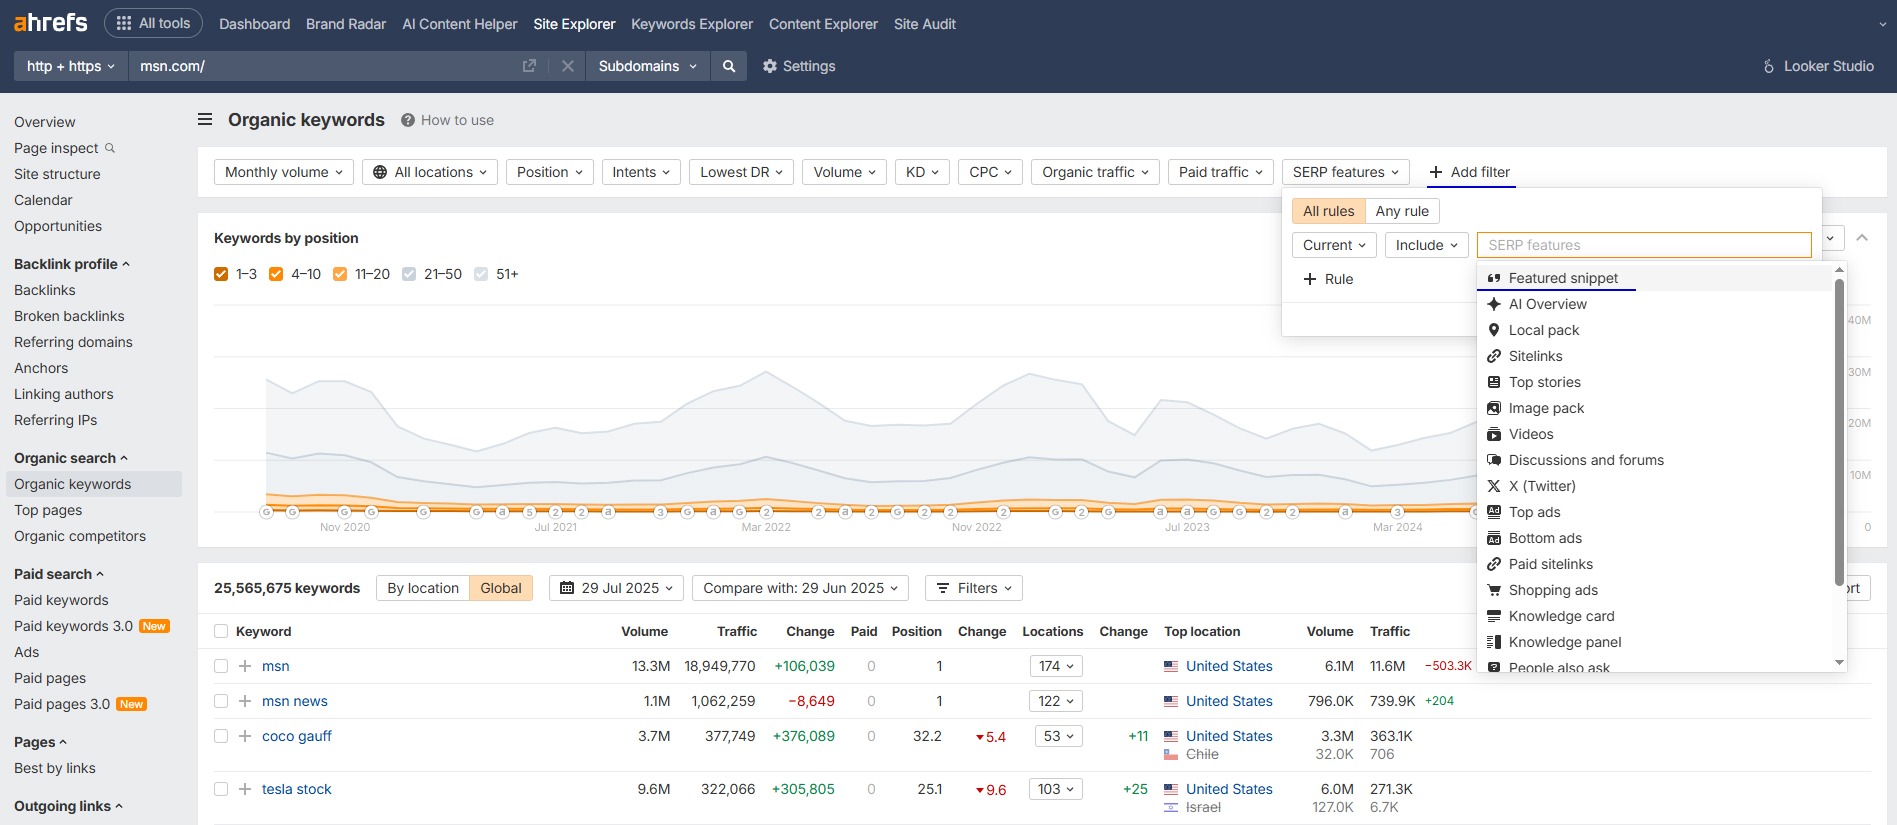Select Paid sitelinks SERP feature
The height and width of the screenshot is (825, 1897).
(x=1656, y=564)
